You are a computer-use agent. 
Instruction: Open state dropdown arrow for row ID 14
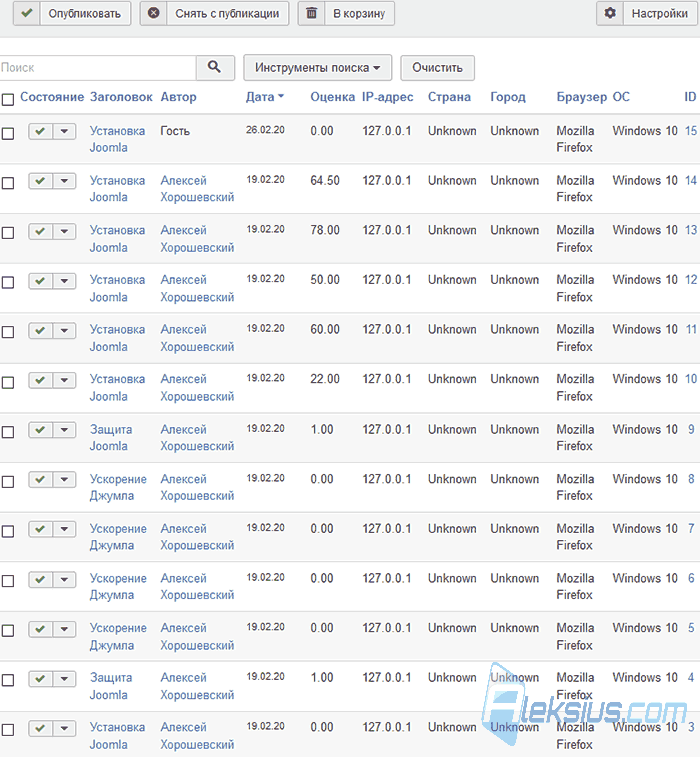pos(64,181)
